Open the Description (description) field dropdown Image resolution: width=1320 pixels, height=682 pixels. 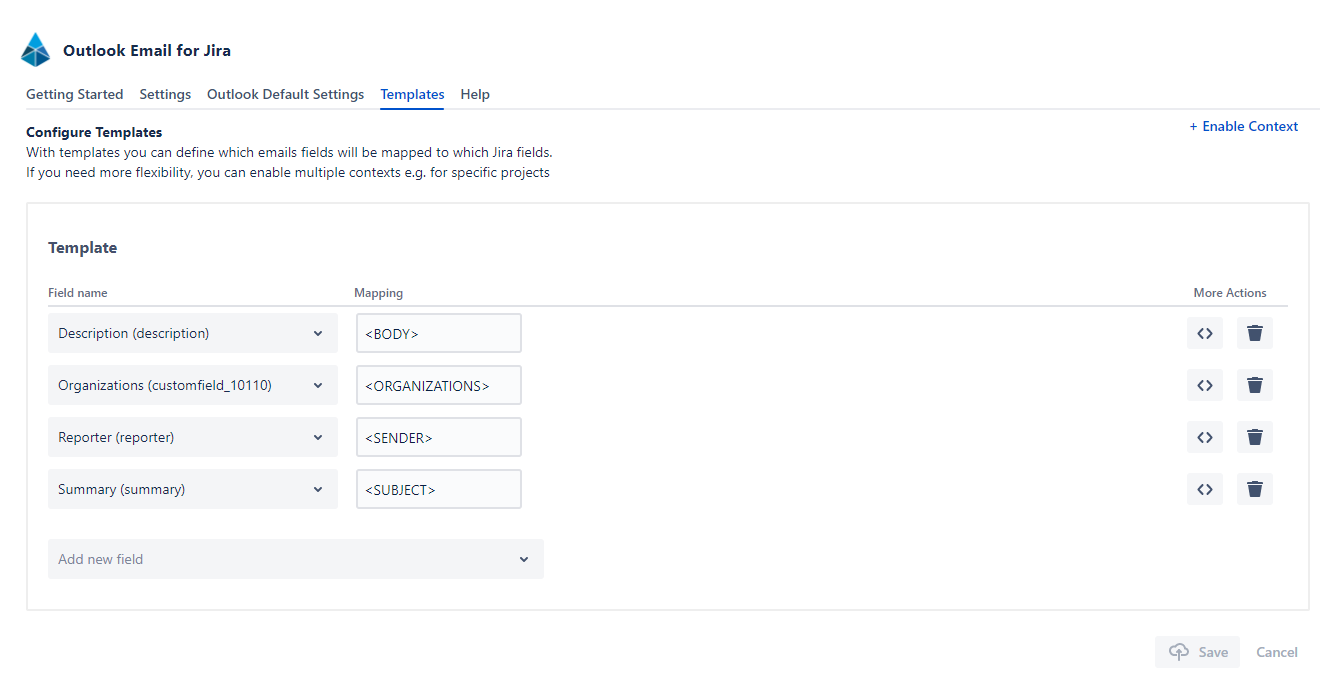click(192, 333)
